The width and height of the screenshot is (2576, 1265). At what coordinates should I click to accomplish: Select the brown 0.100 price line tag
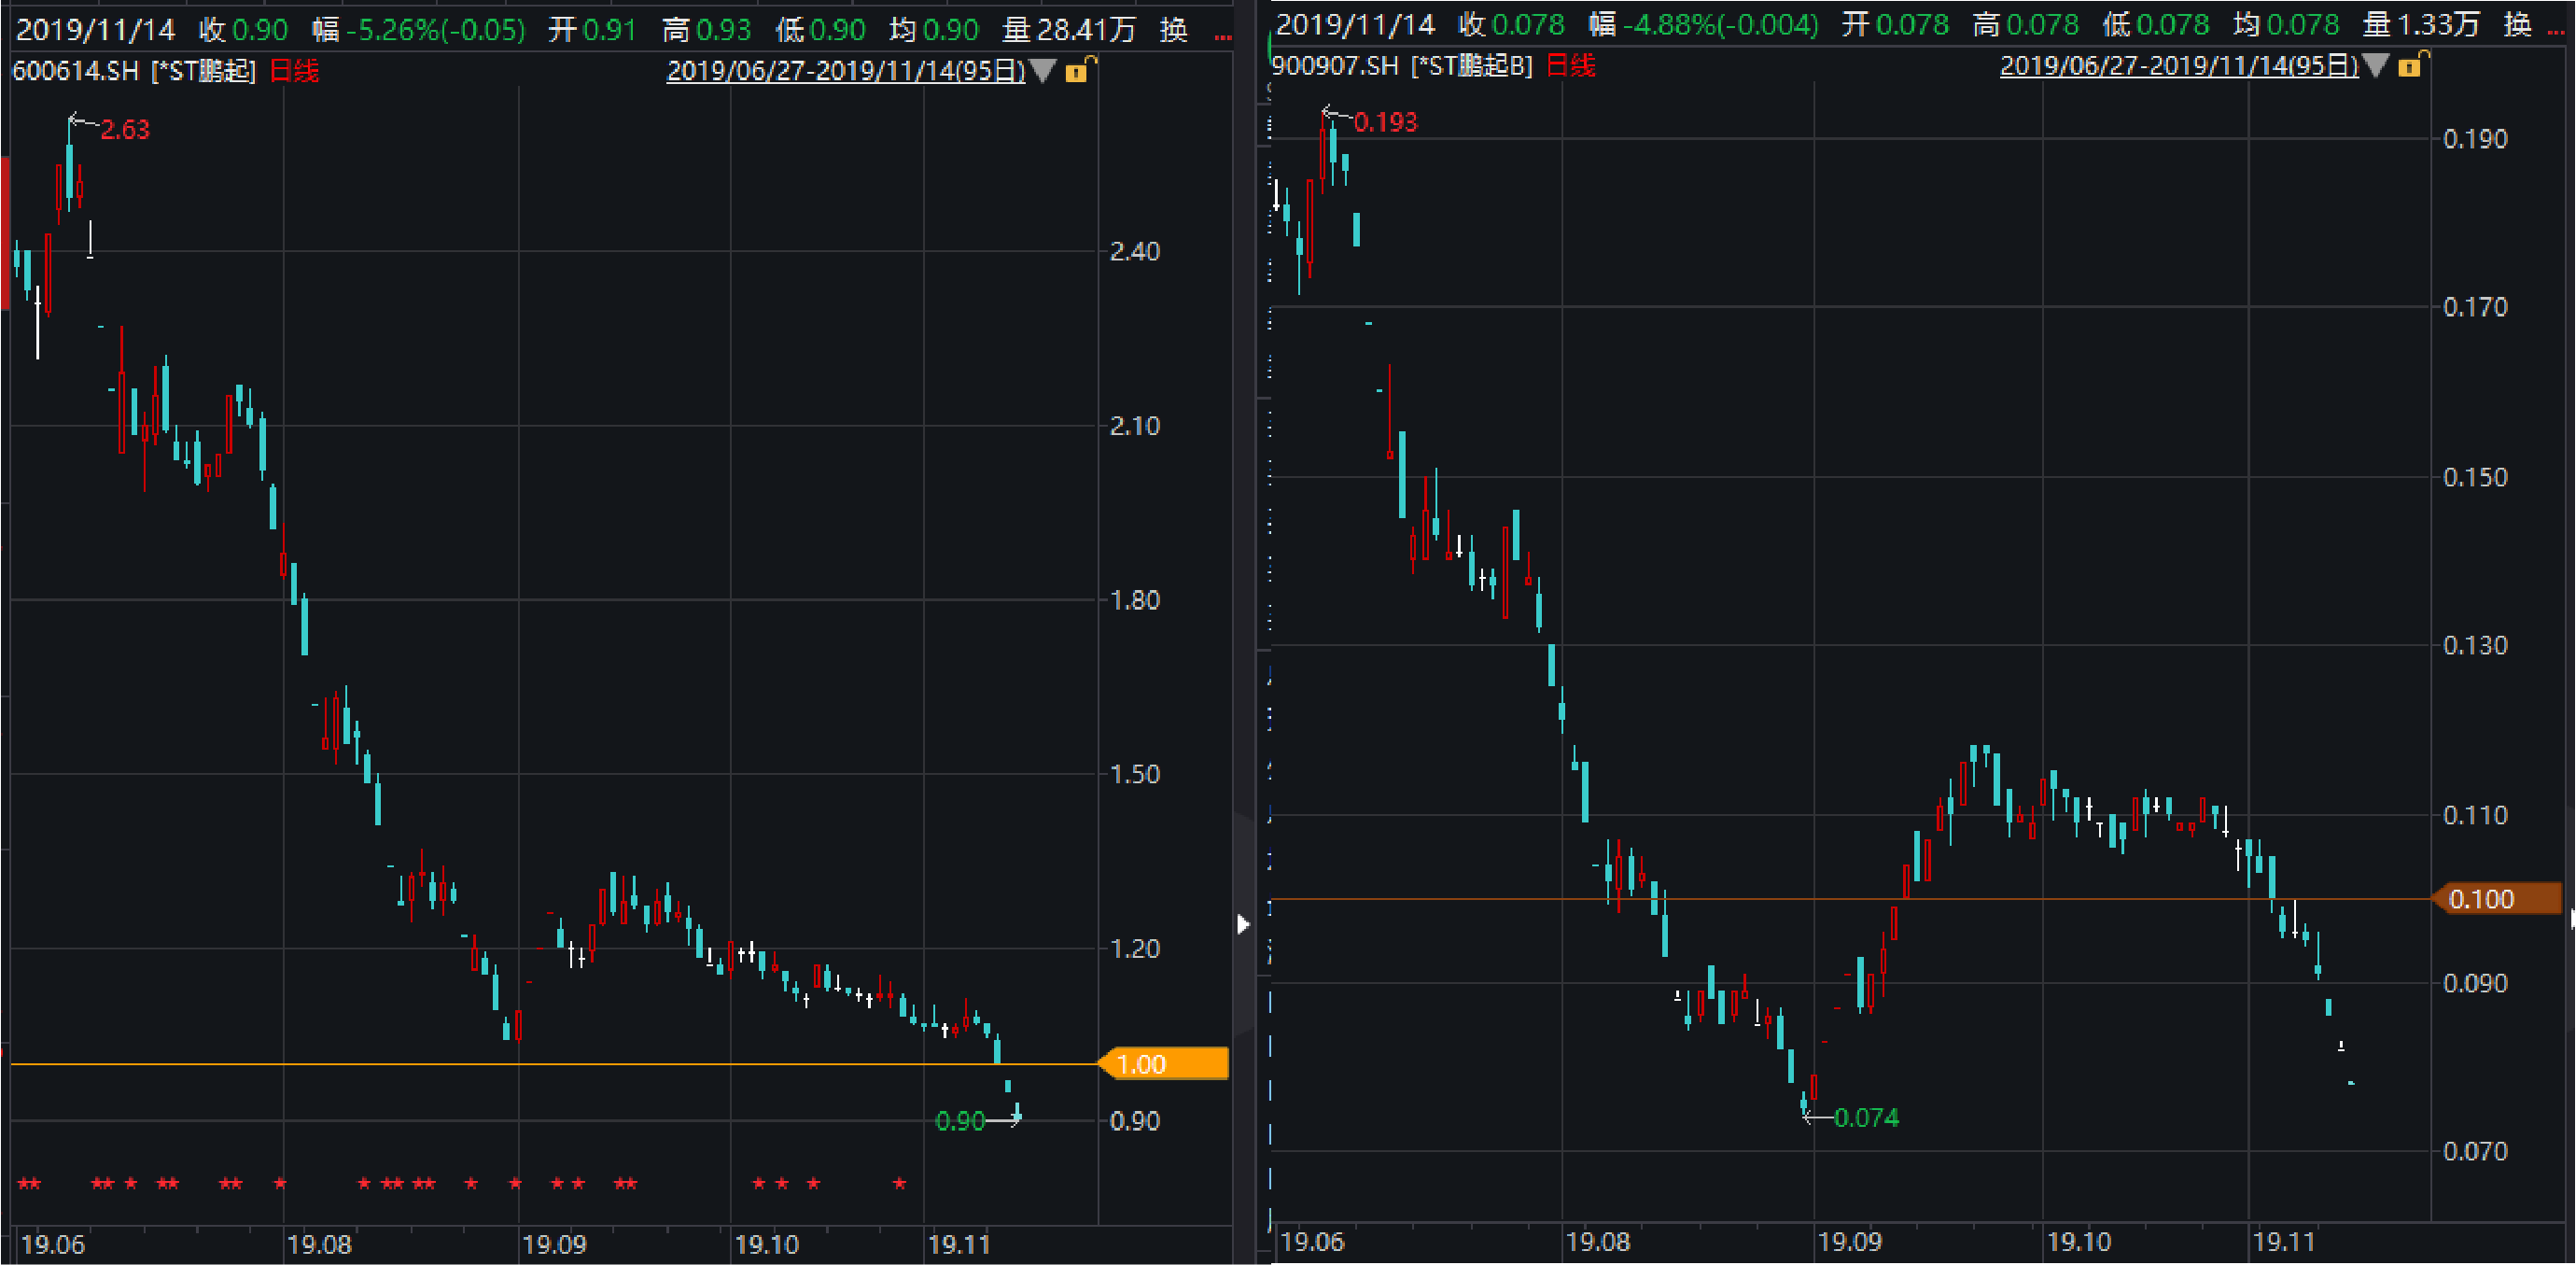coord(2497,899)
